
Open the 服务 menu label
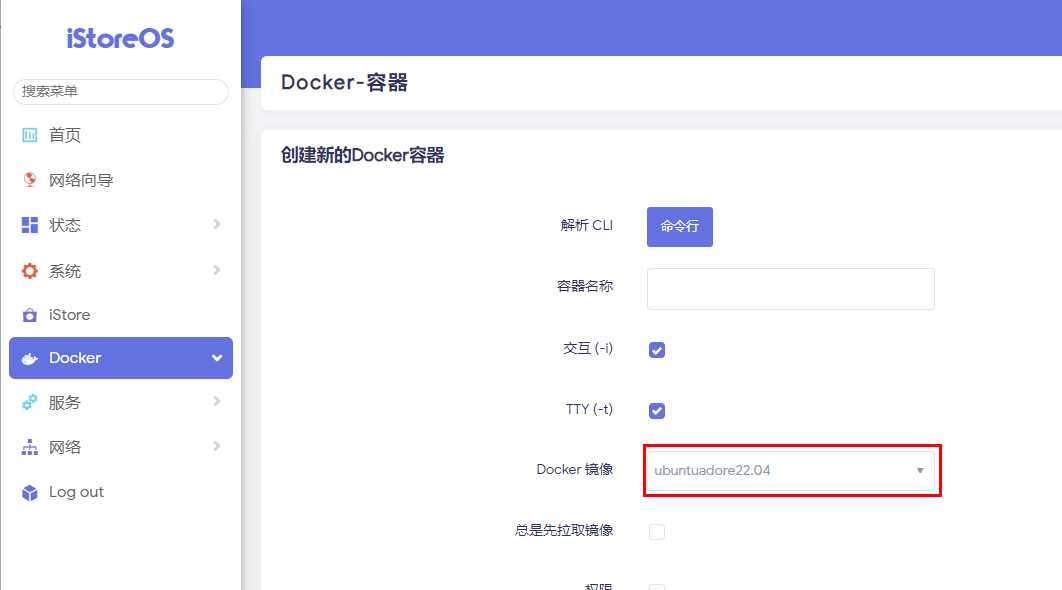65,402
